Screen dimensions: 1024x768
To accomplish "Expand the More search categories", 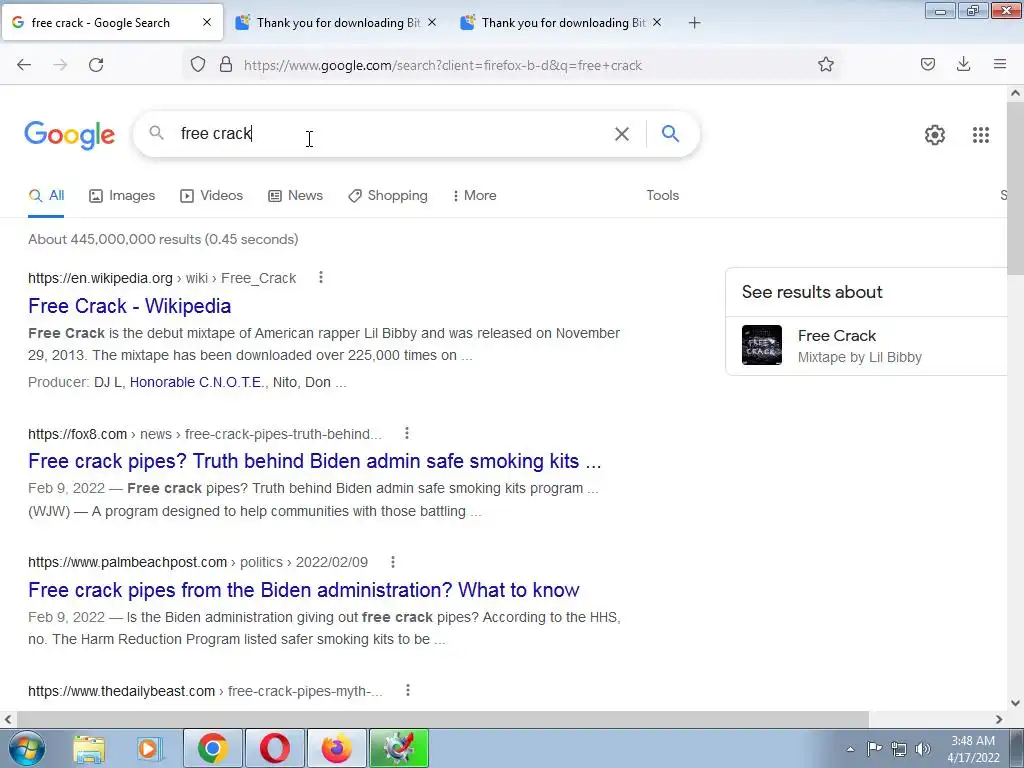I will [x=475, y=195].
